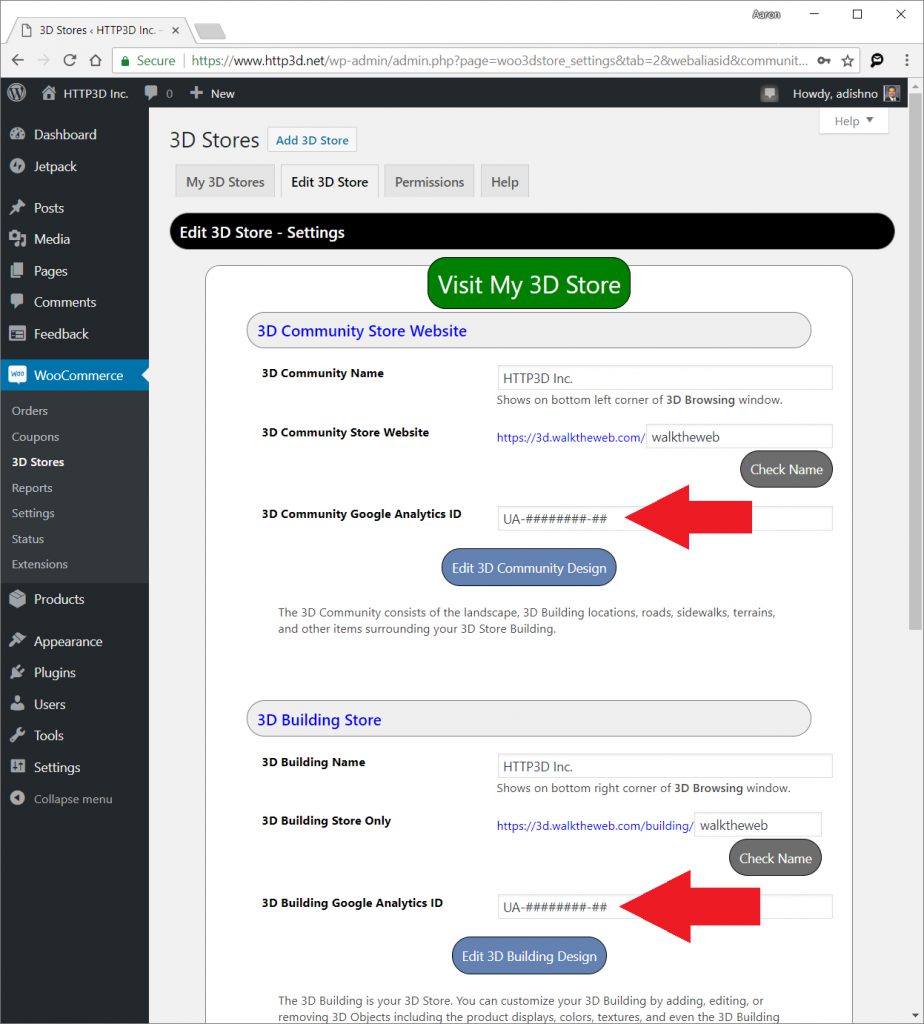Click the Media sidebar icon

click(19, 238)
